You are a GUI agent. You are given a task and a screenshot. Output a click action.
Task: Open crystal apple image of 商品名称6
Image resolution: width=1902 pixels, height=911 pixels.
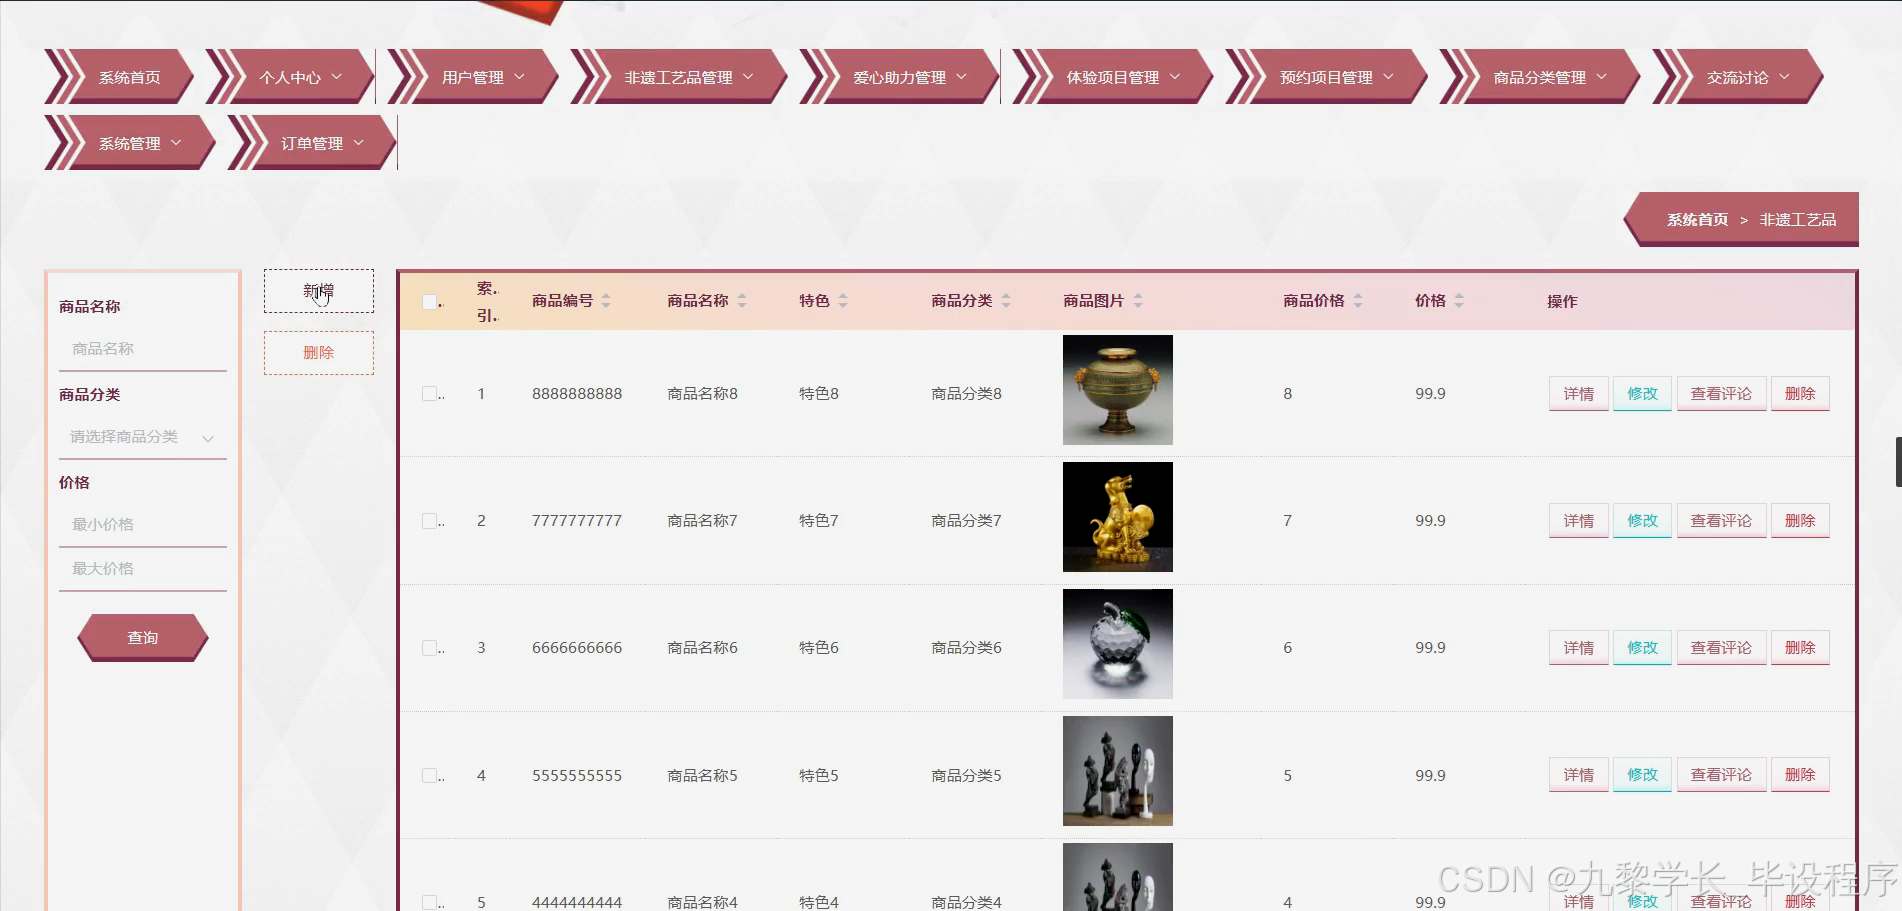click(x=1118, y=644)
